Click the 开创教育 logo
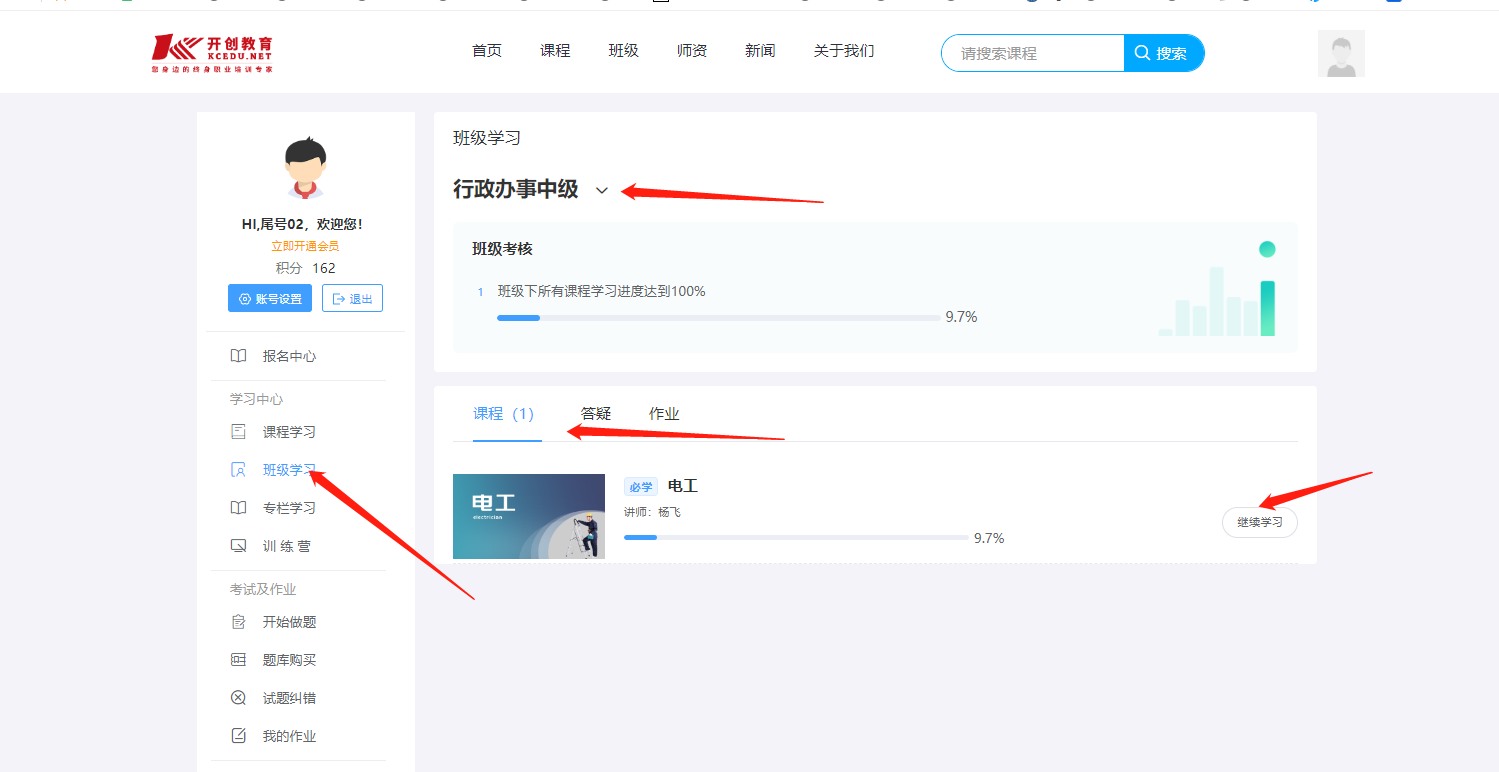Screen dimensions: 1499x772 tap(212, 54)
